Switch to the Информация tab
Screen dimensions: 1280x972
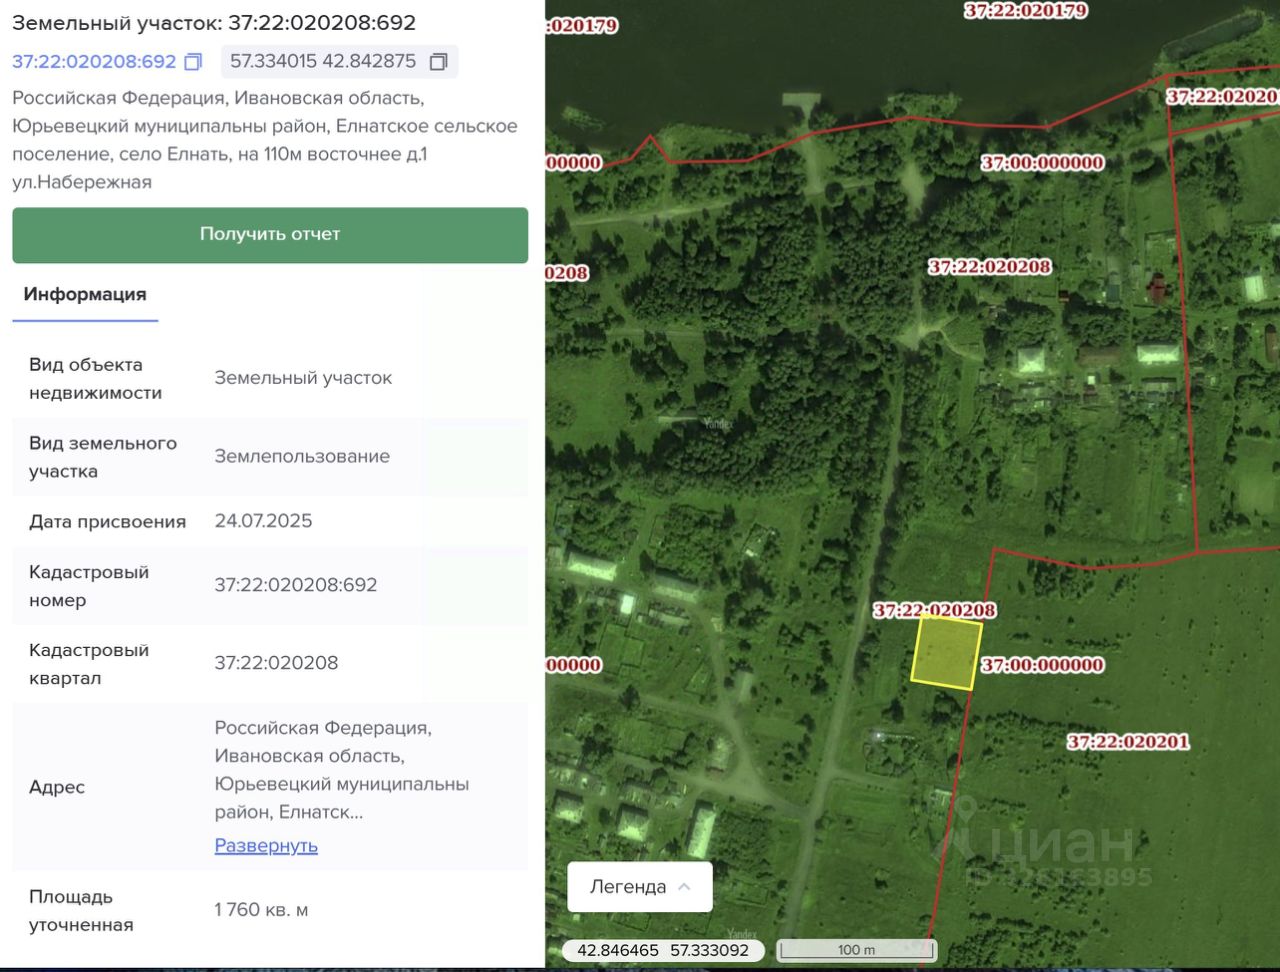85,294
